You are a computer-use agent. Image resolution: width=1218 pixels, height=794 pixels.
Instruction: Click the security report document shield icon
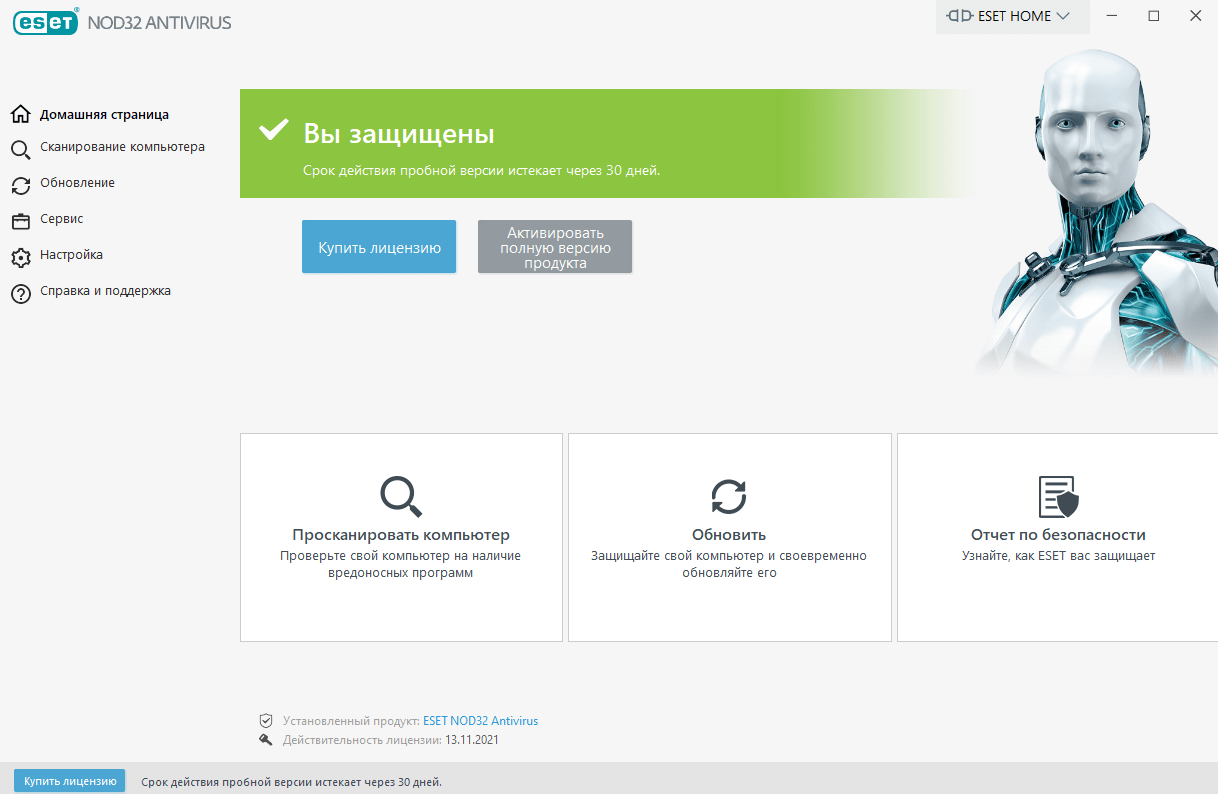coord(1058,497)
